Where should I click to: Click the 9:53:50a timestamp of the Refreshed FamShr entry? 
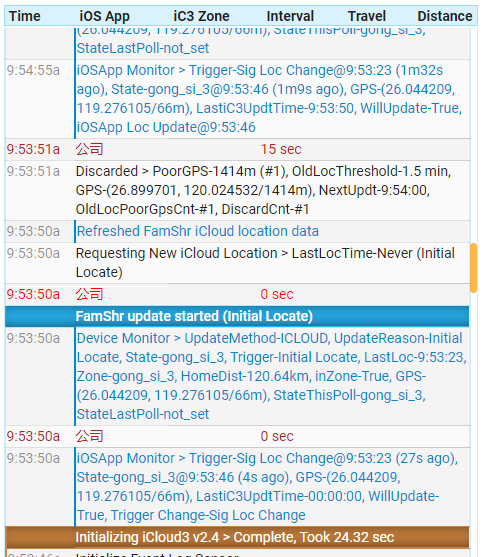tap(33, 231)
